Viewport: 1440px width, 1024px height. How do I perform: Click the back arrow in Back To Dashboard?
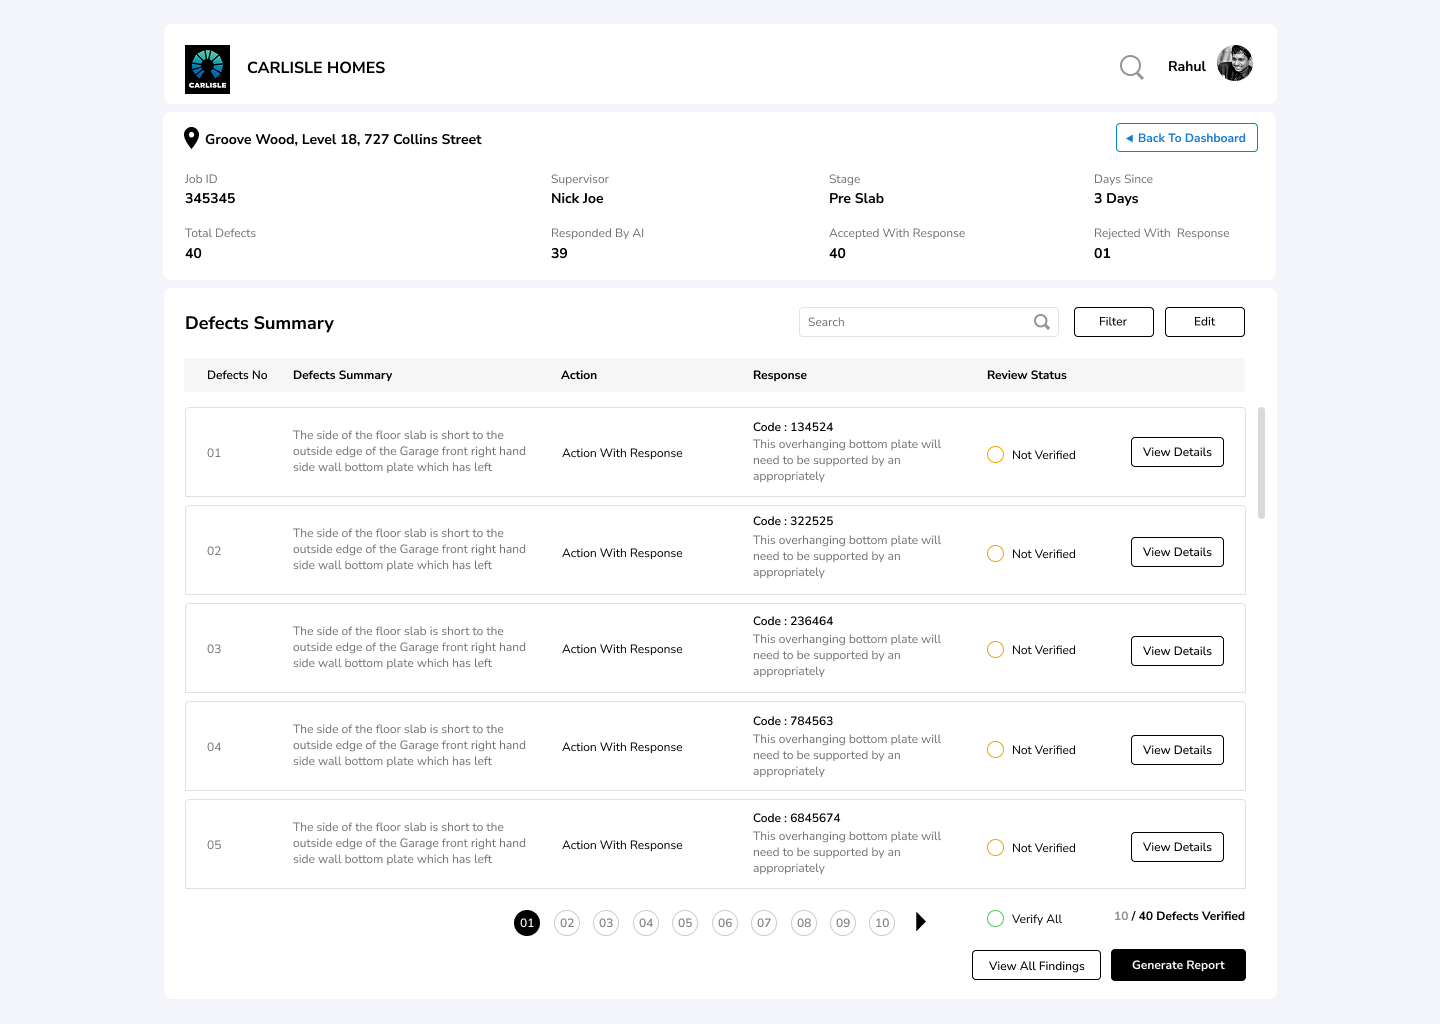coord(1131,137)
